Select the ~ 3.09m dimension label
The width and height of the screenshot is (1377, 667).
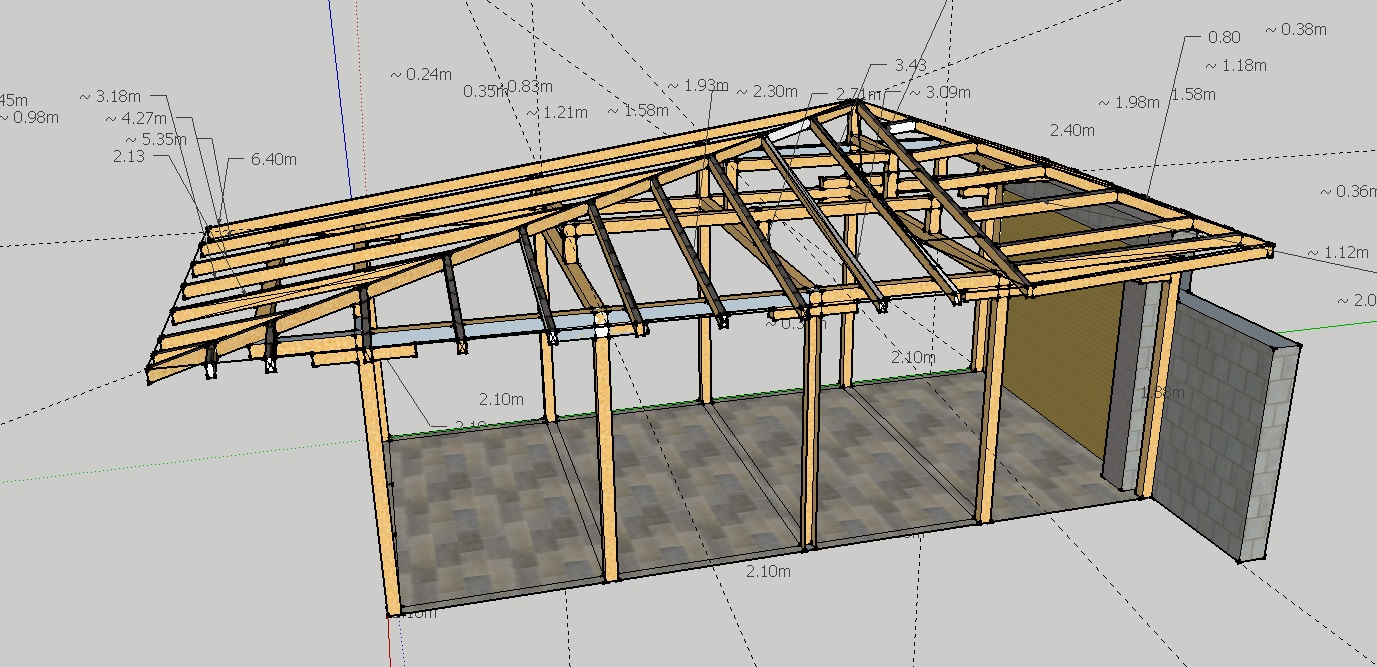pos(940,92)
